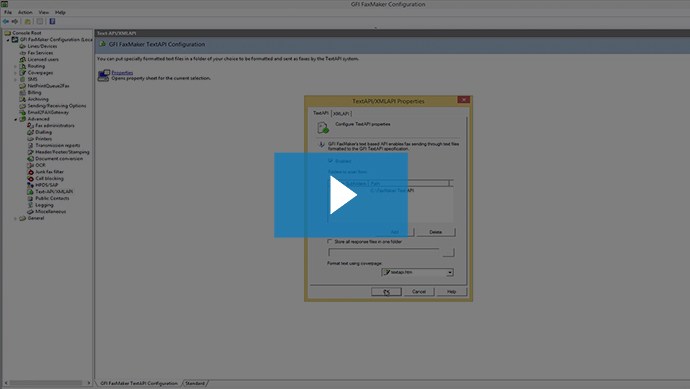Click the Delete button in the dialog
690x389 pixels.
point(435,232)
